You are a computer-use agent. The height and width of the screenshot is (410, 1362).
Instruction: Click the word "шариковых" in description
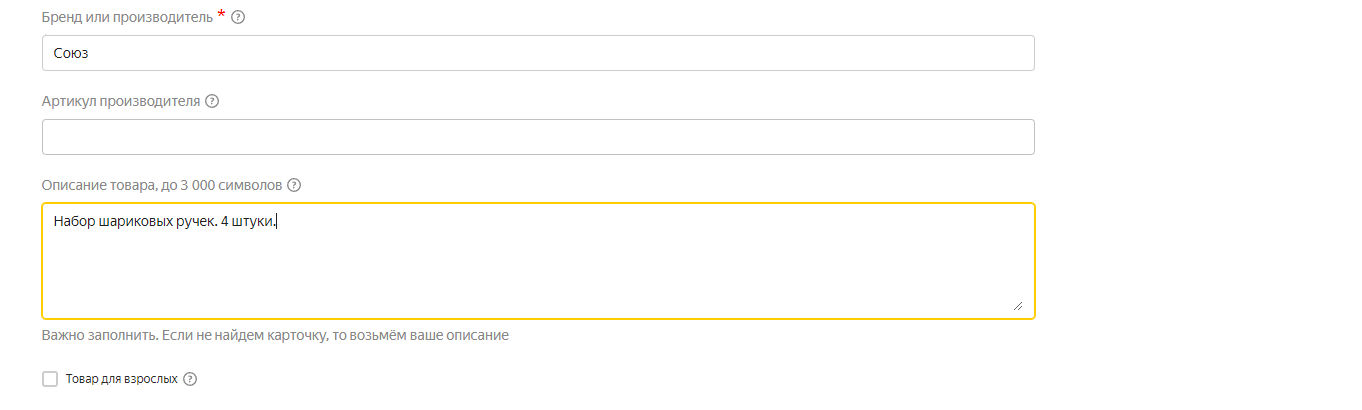click(x=135, y=221)
